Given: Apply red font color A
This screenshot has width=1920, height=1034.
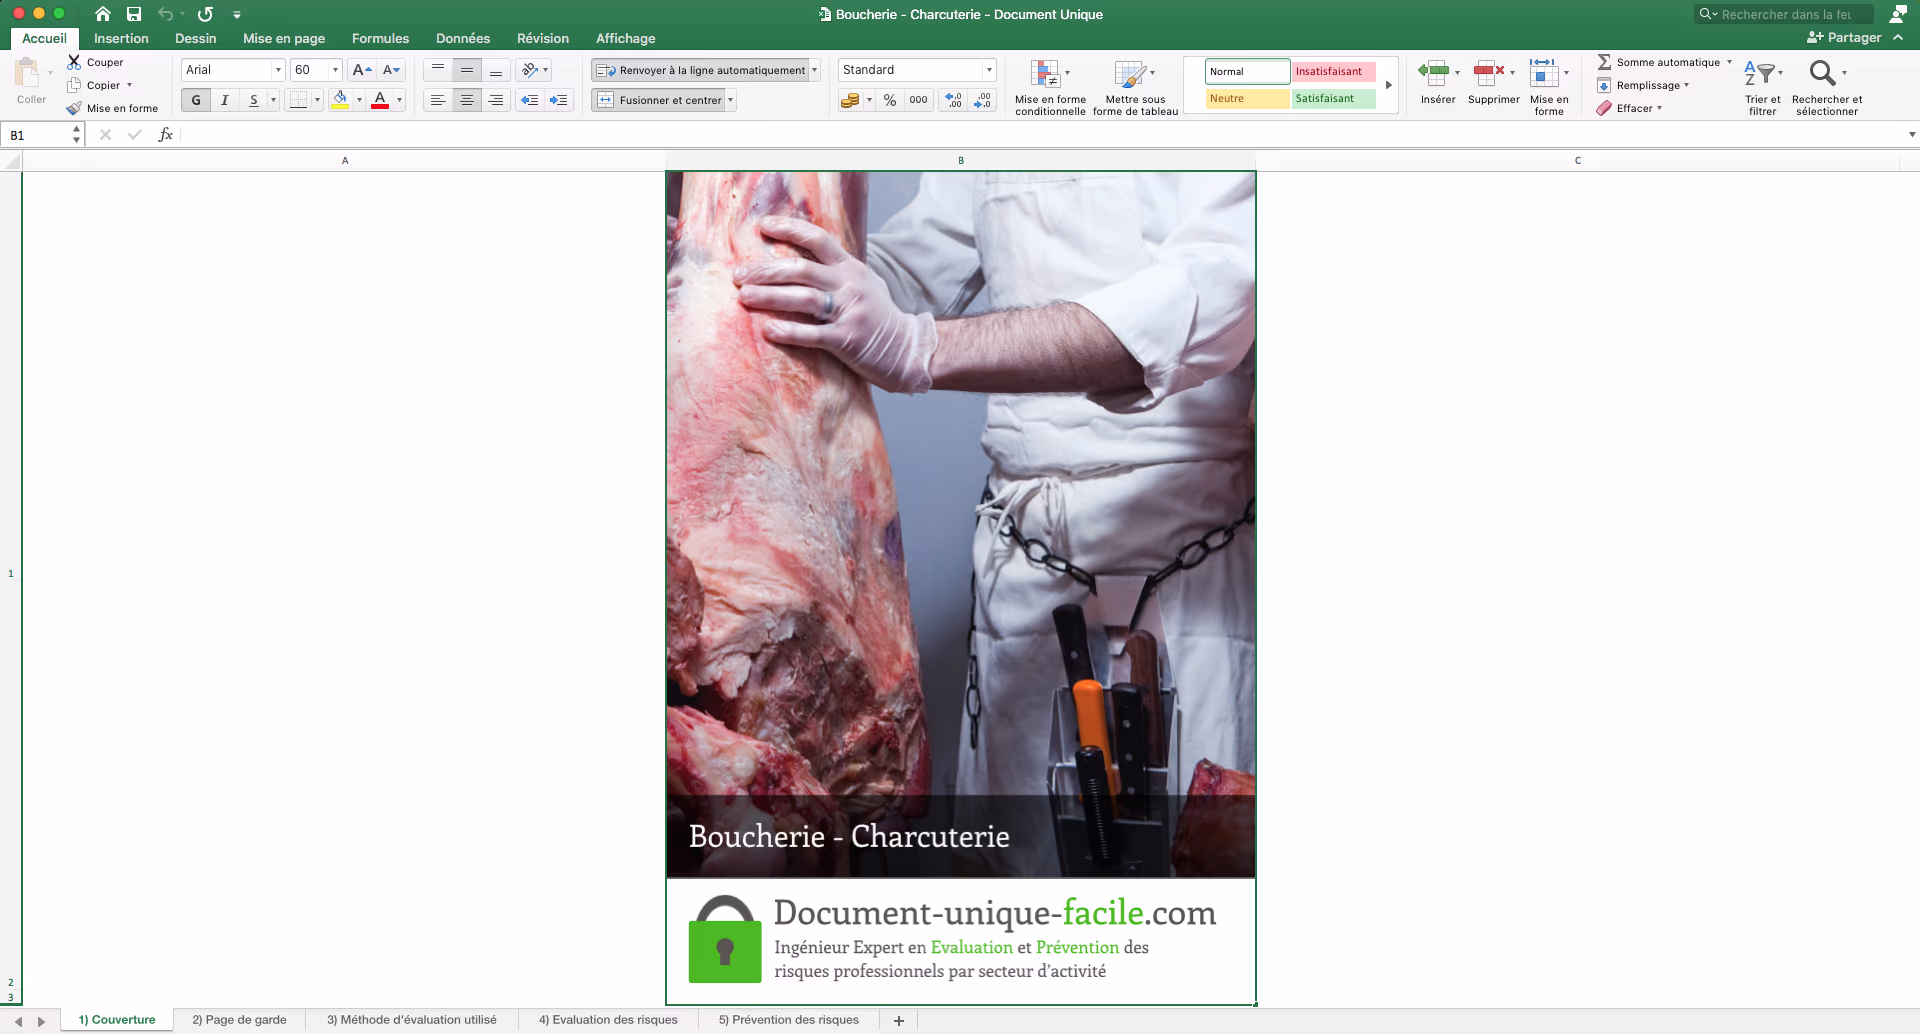Looking at the screenshot, I should [380, 100].
